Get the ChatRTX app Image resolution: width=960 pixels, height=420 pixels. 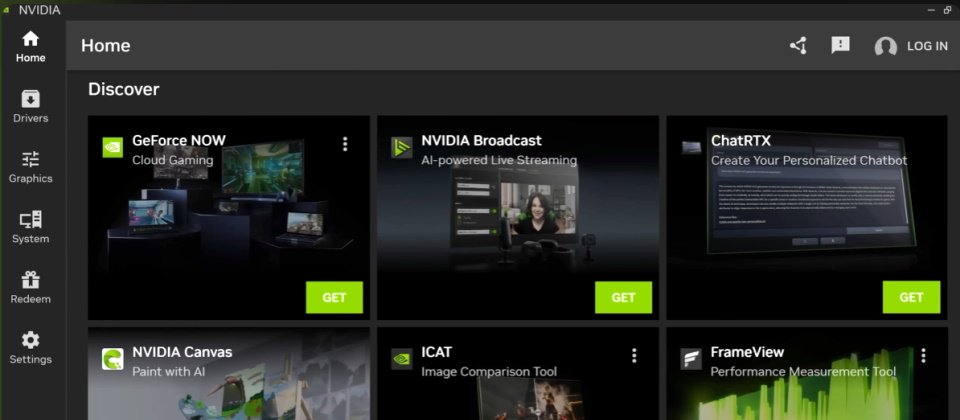(x=911, y=298)
